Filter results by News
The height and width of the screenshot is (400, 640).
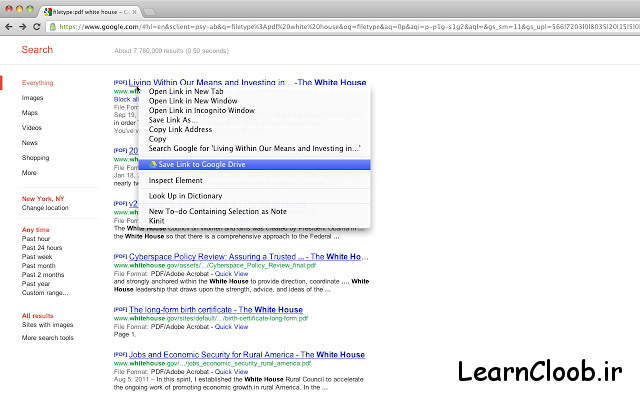click(29, 143)
